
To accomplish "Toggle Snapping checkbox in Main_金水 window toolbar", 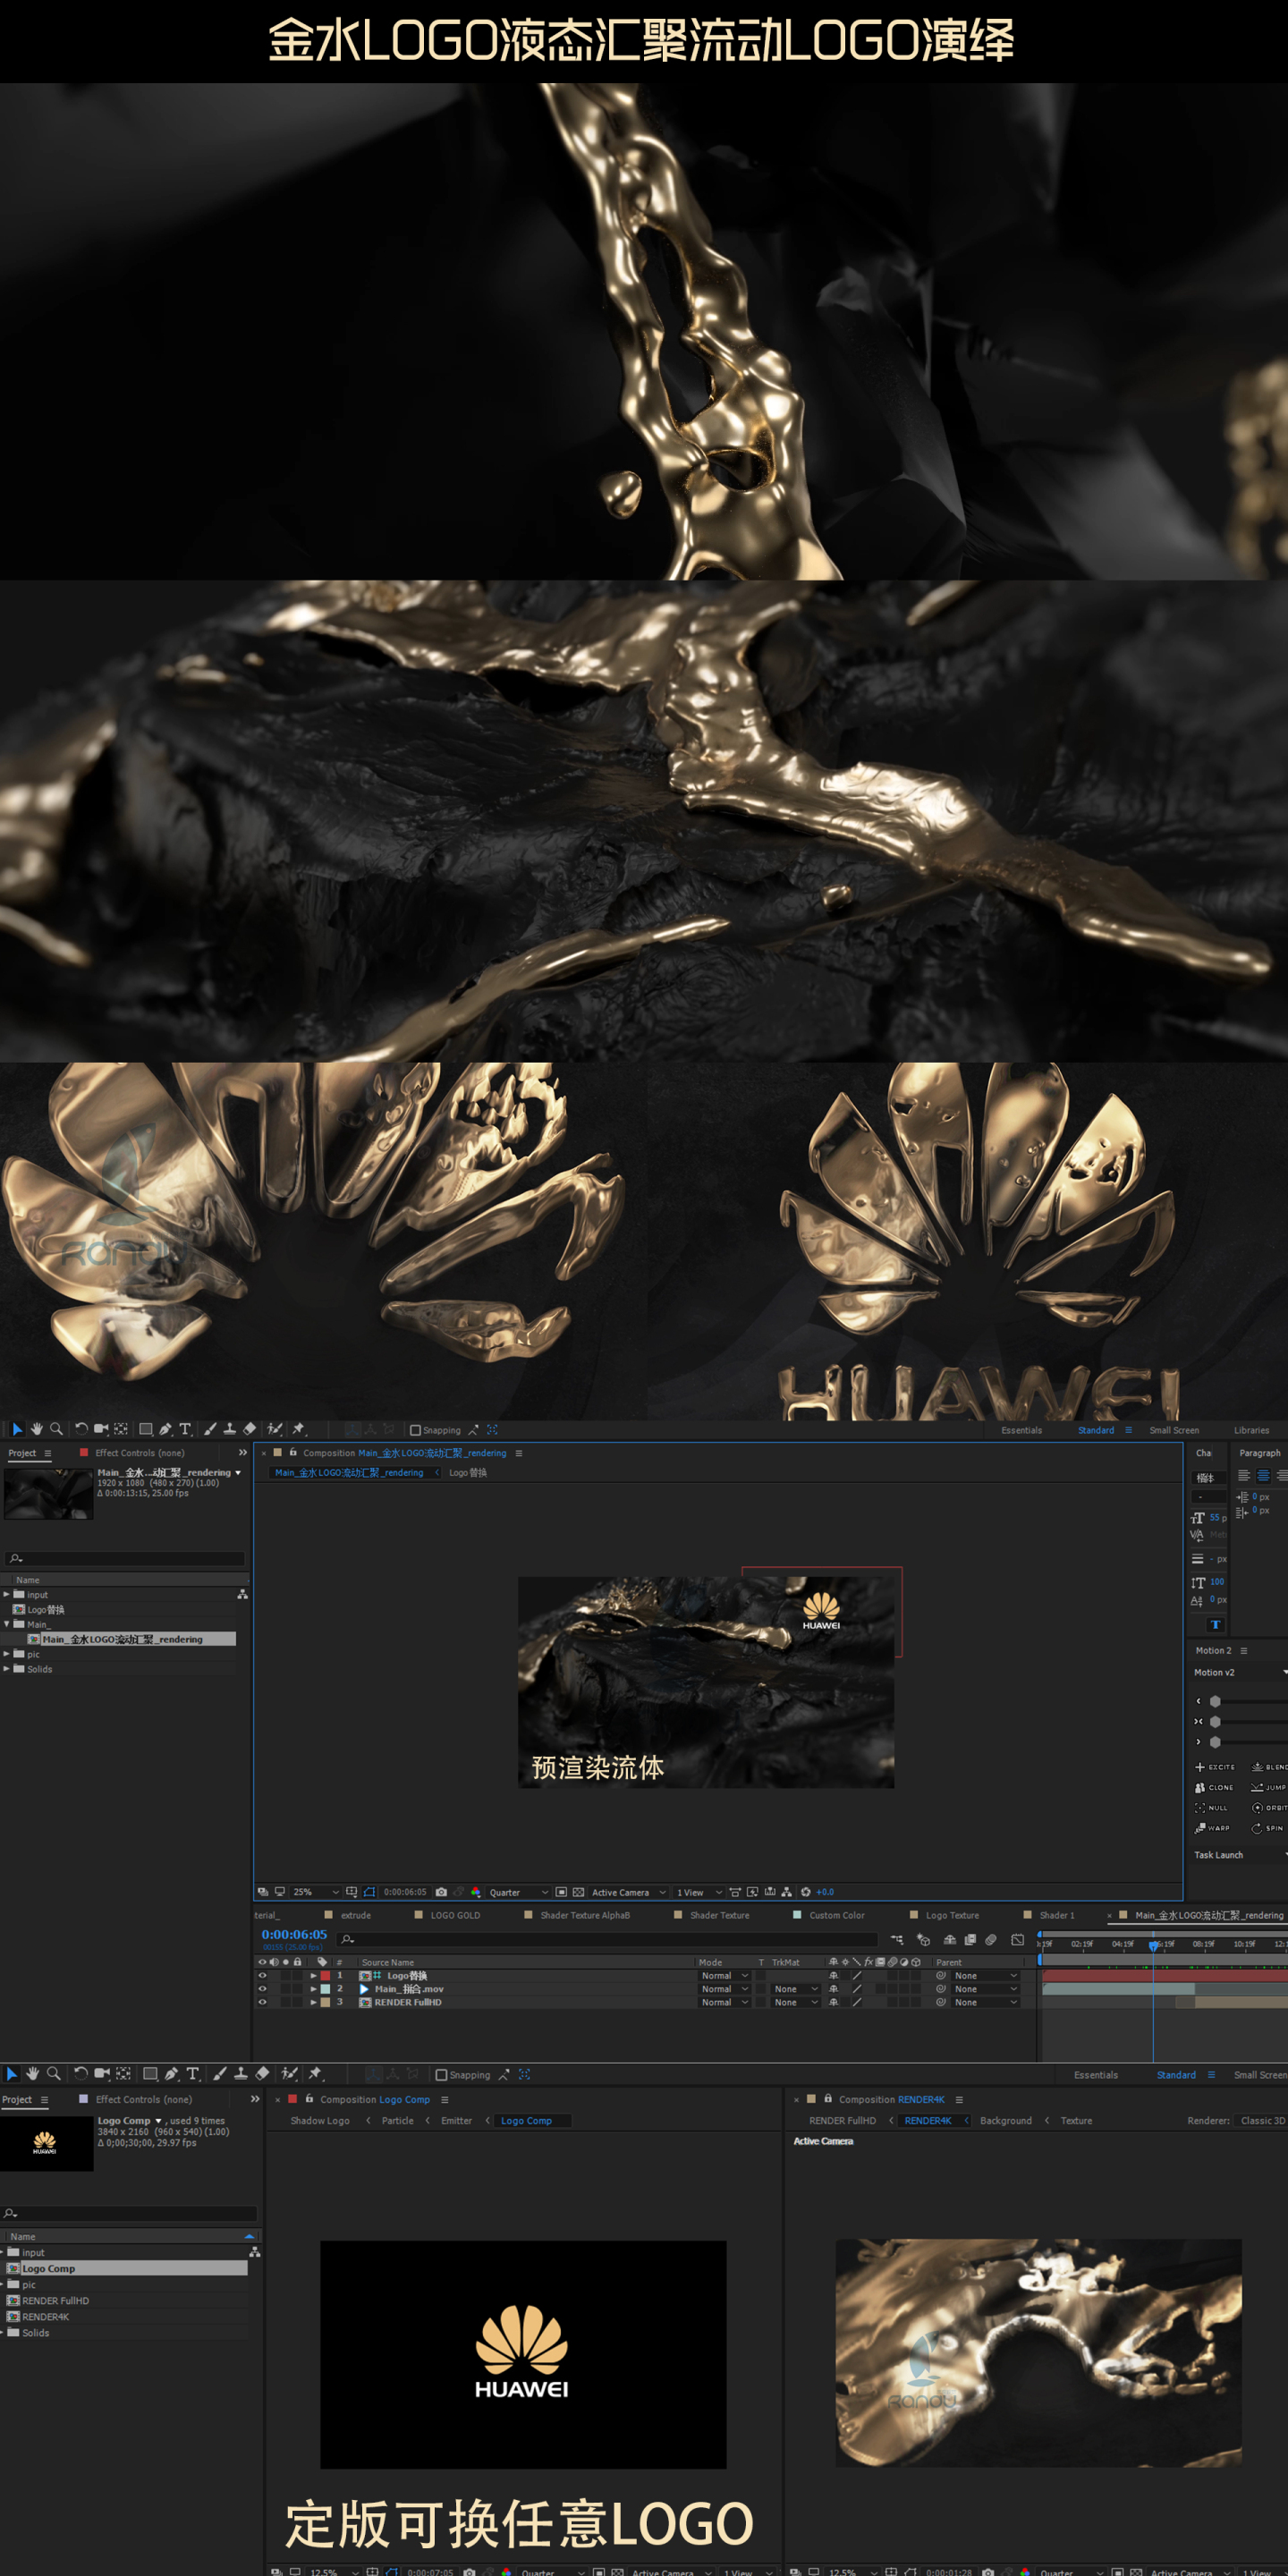I will pyautogui.click(x=416, y=1430).
